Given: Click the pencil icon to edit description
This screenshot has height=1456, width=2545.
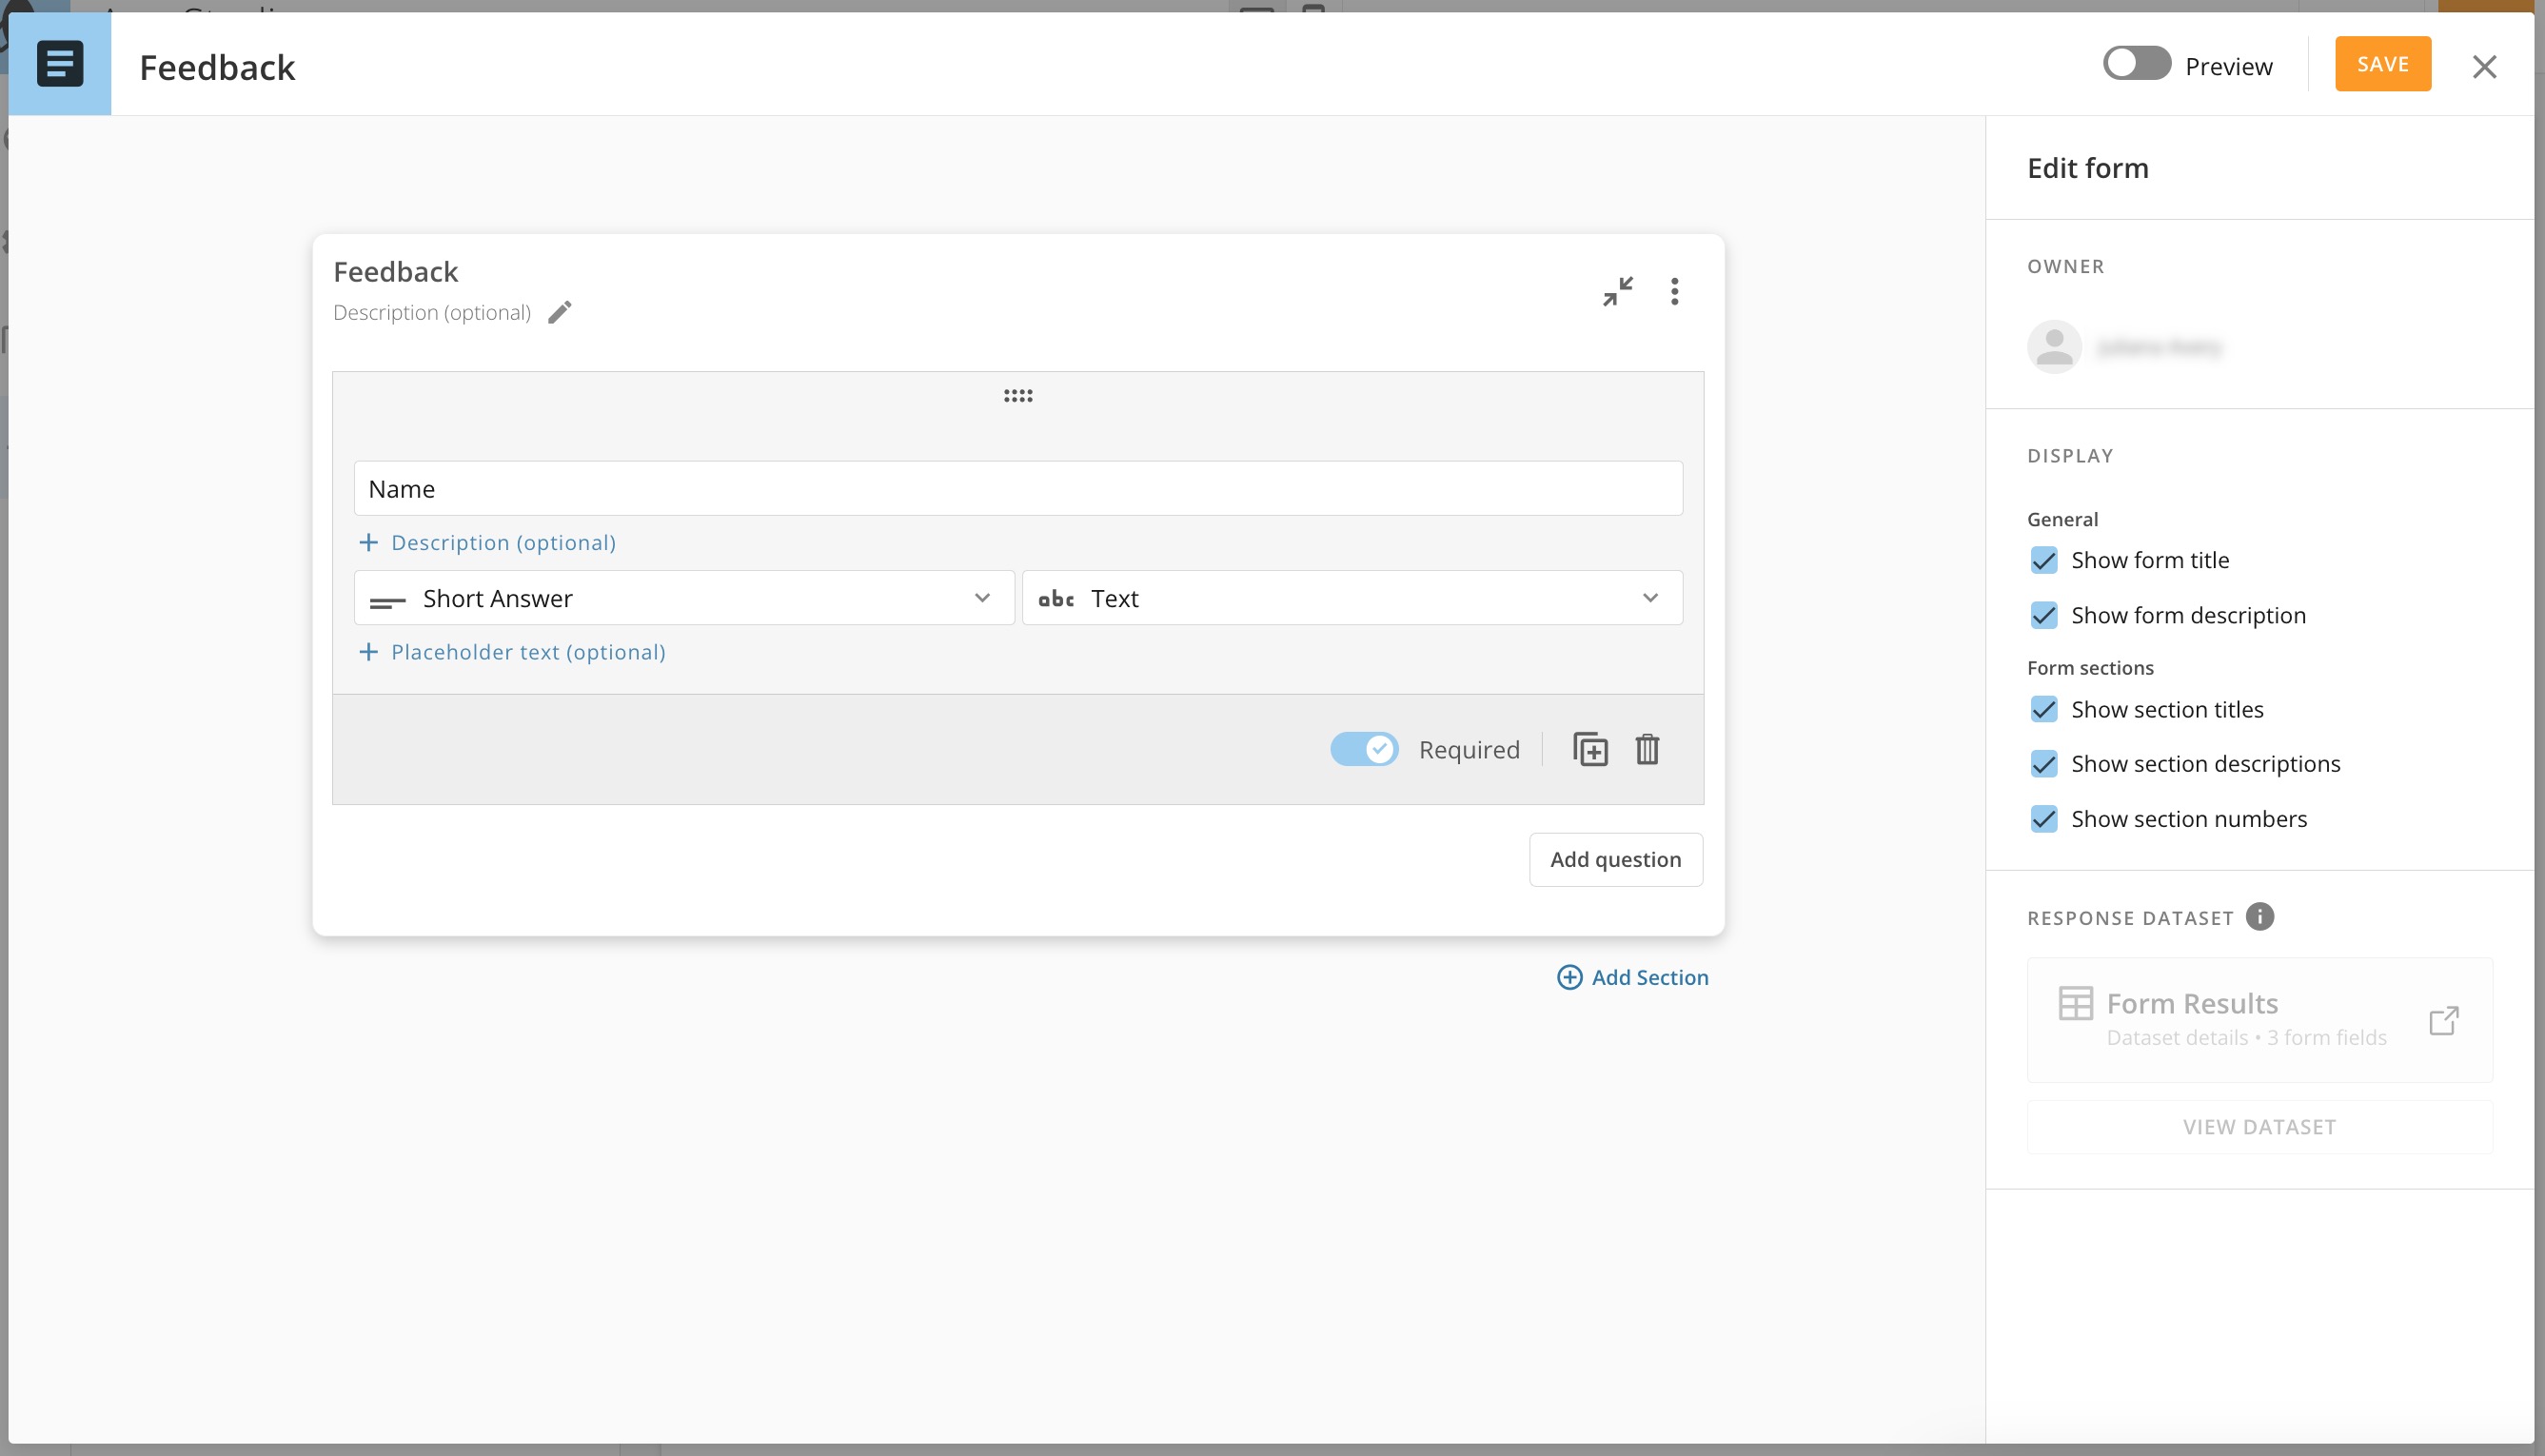Looking at the screenshot, I should click(x=560, y=312).
